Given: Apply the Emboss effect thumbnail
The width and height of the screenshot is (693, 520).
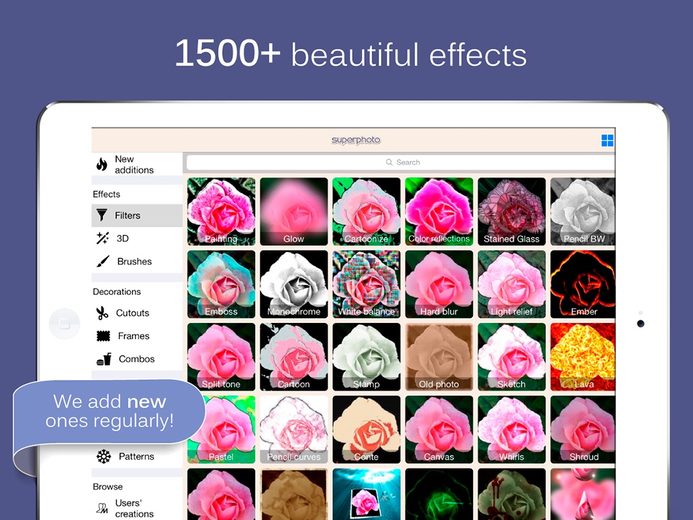Looking at the screenshot, I should click(221, 284).
